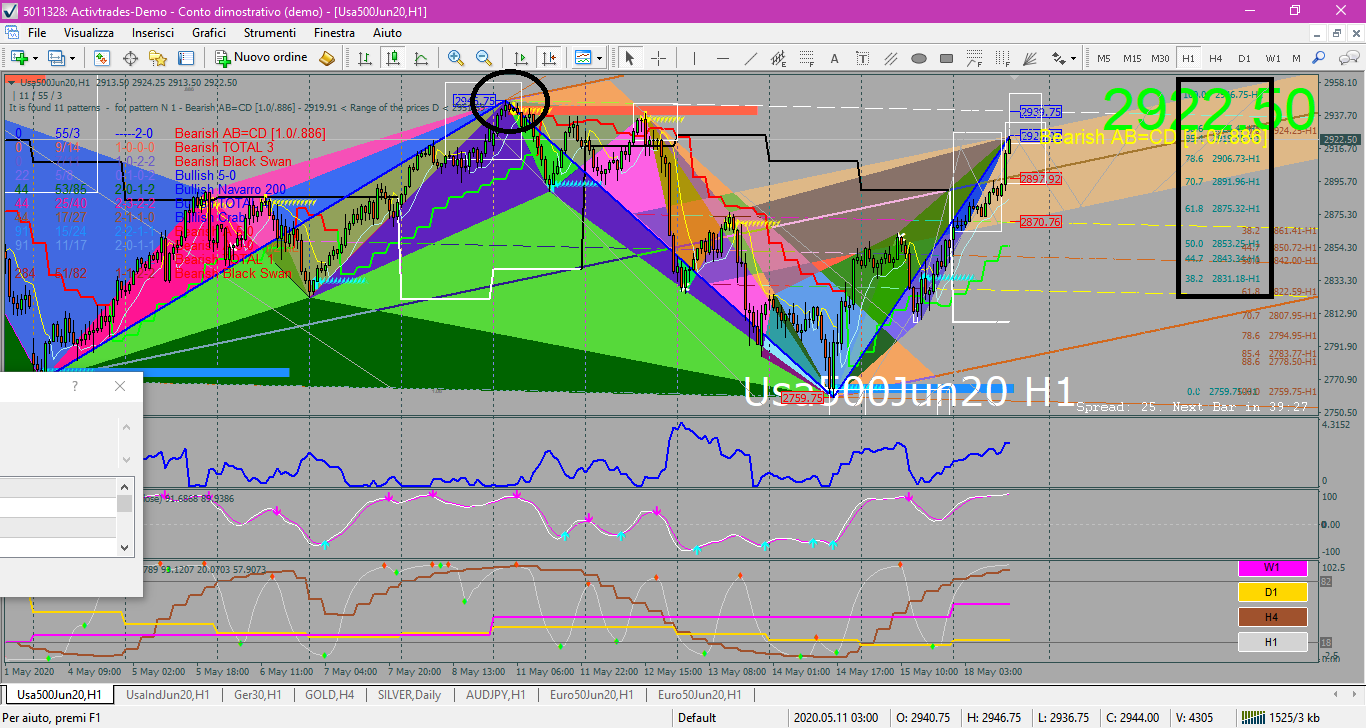Switch to the M30 timeframe
The image size is (1366, 728).
pyautogui.click(x=1160, y=58)
